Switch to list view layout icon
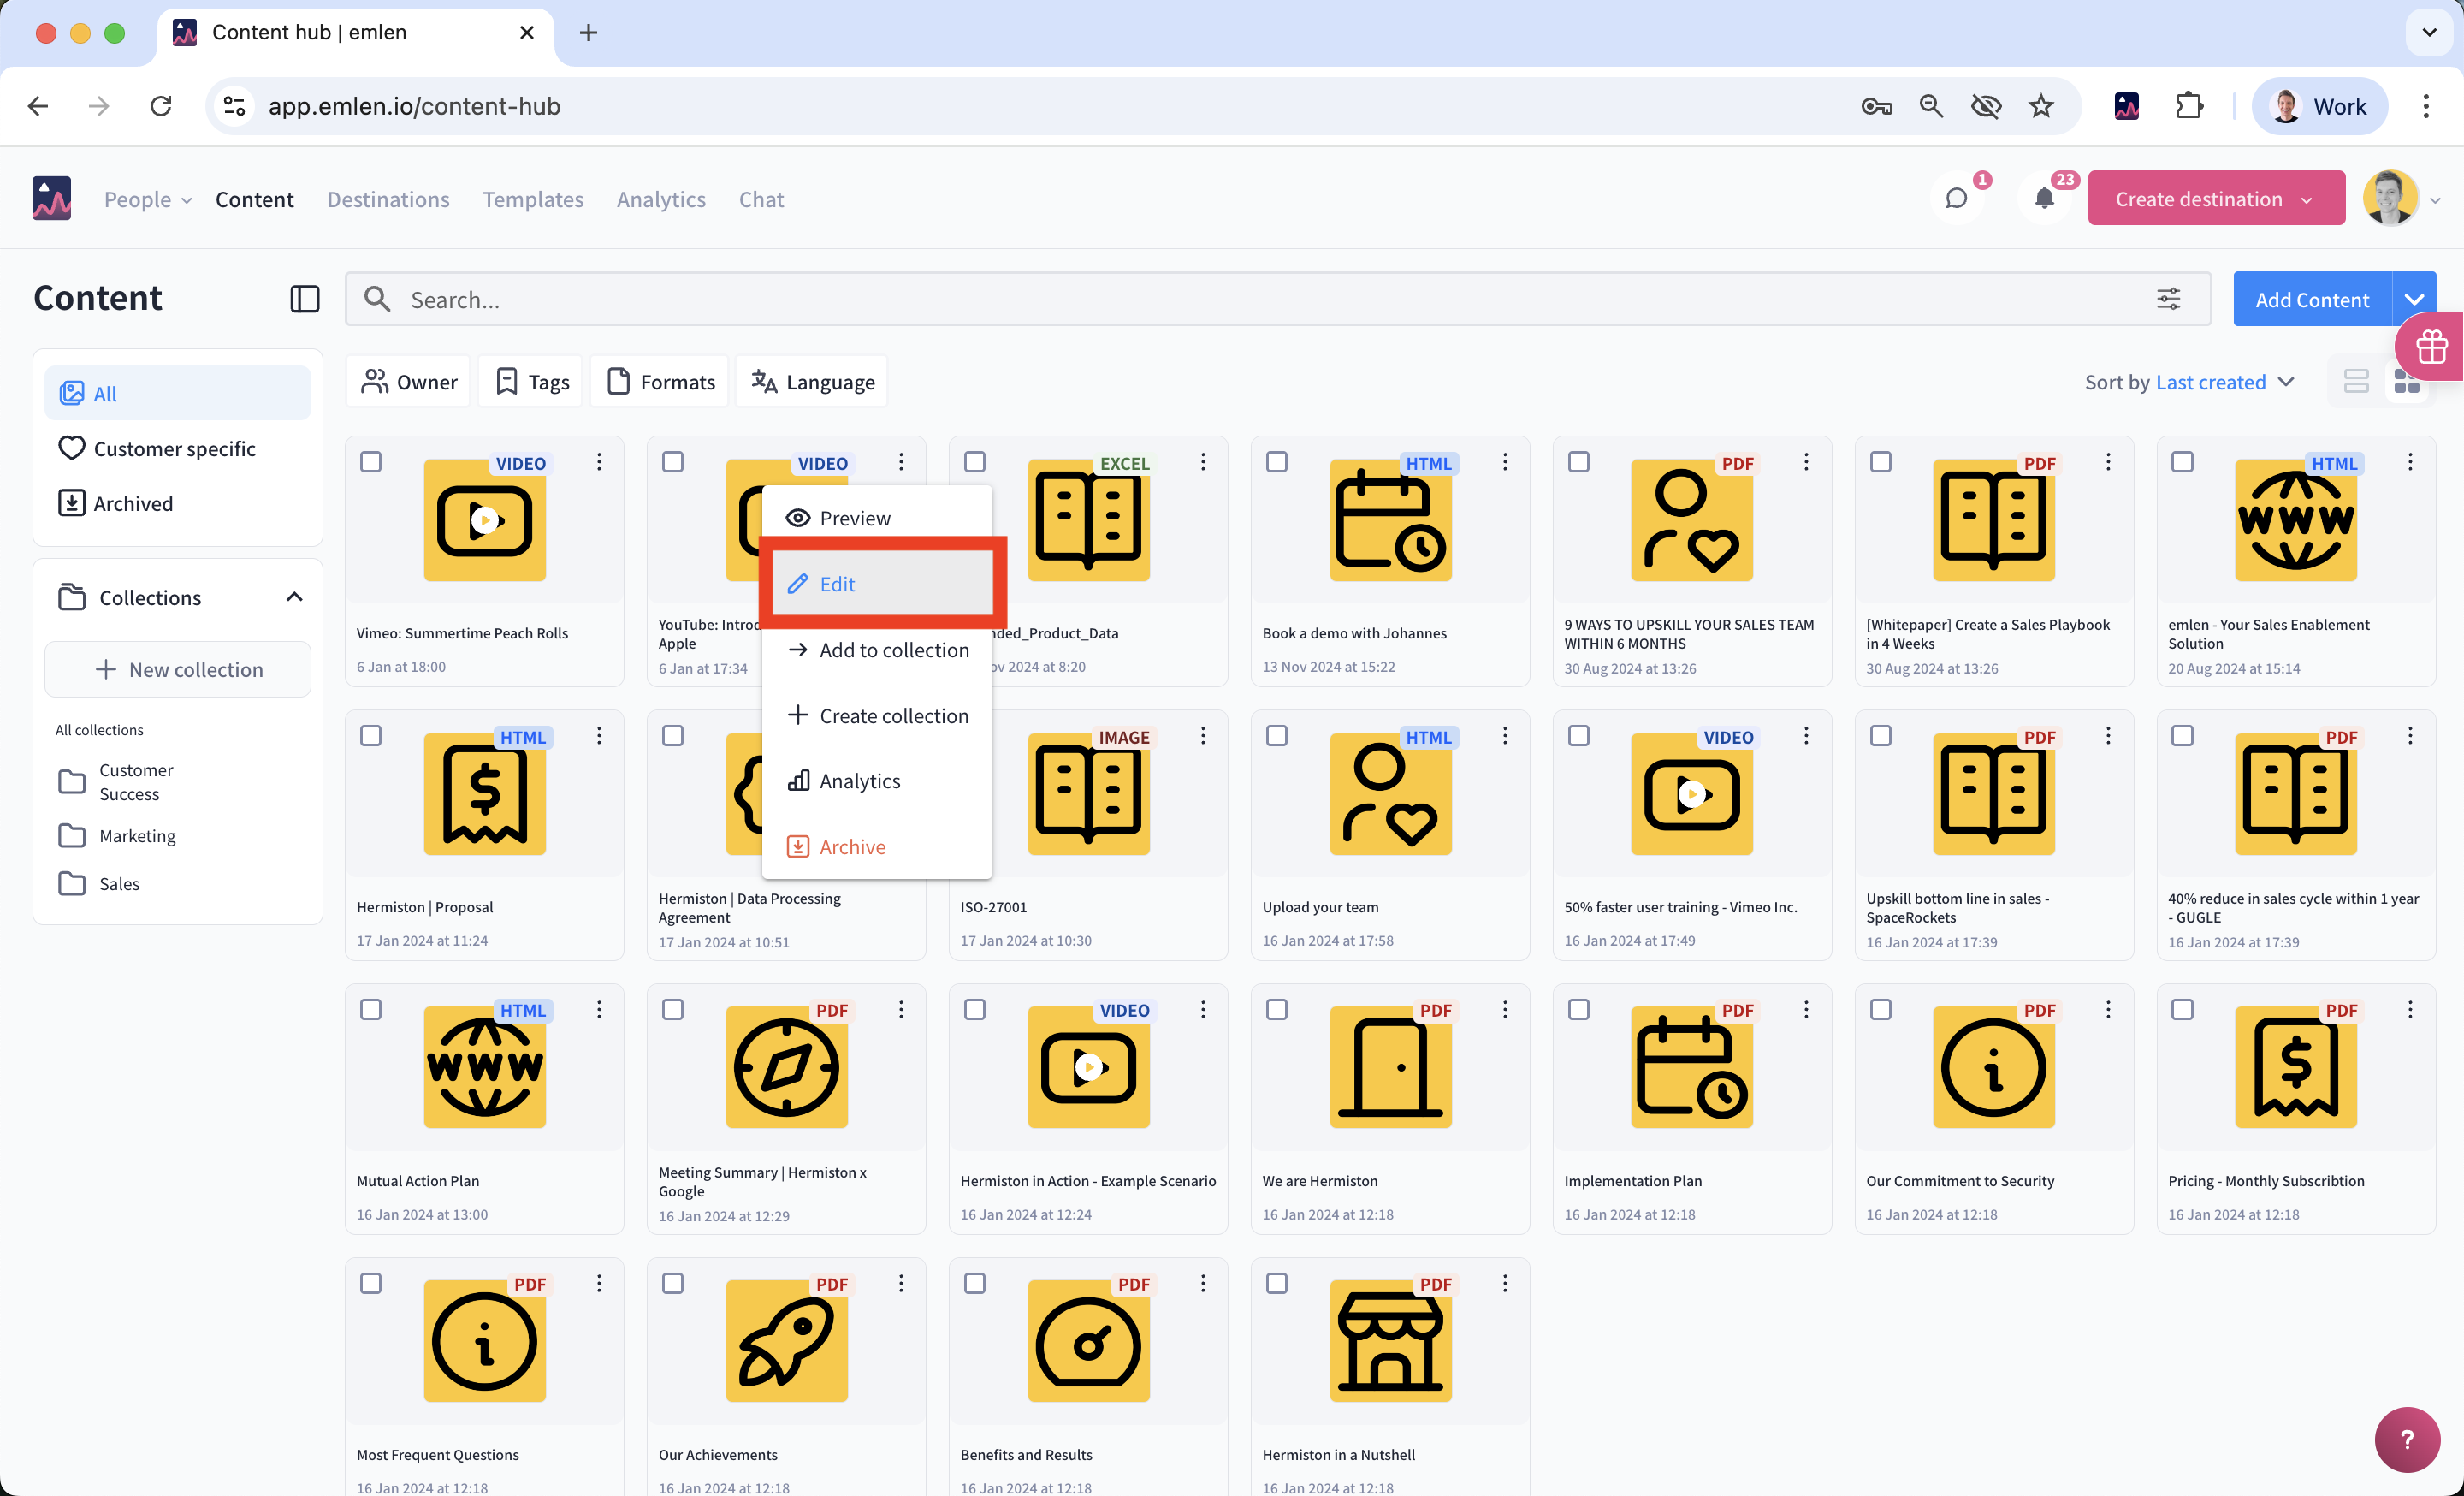The height and width of the screenshot is (1496, 2464). (x=2356, y=381)
